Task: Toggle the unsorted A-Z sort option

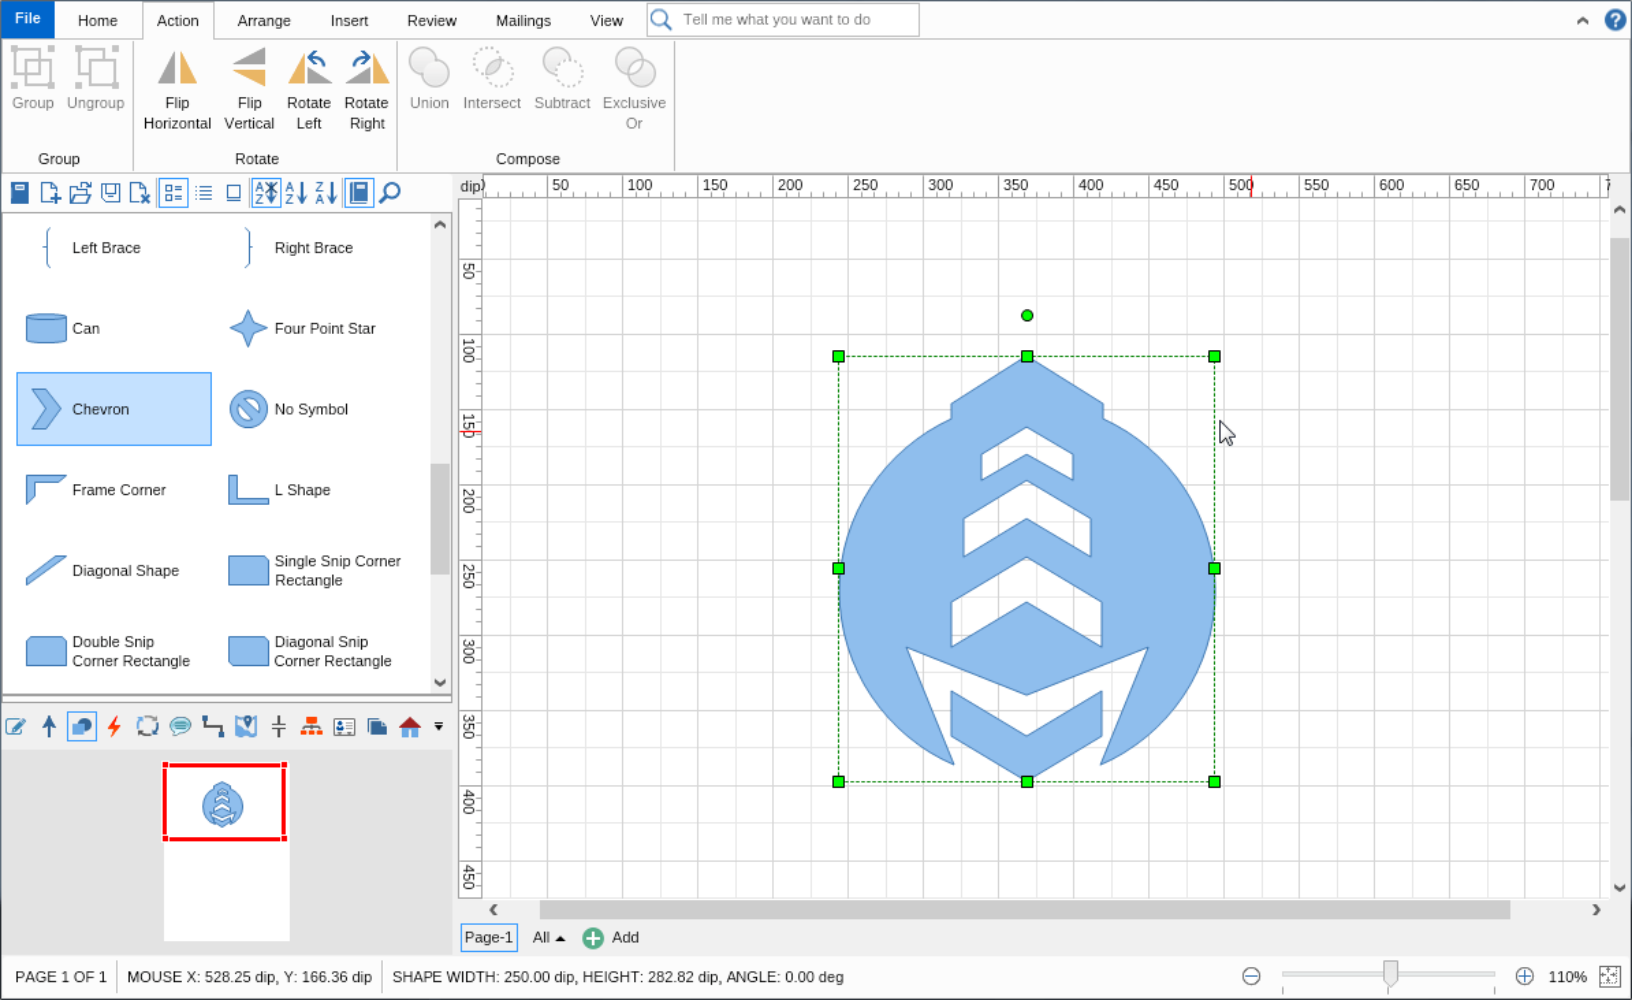Action: (266, 192)
